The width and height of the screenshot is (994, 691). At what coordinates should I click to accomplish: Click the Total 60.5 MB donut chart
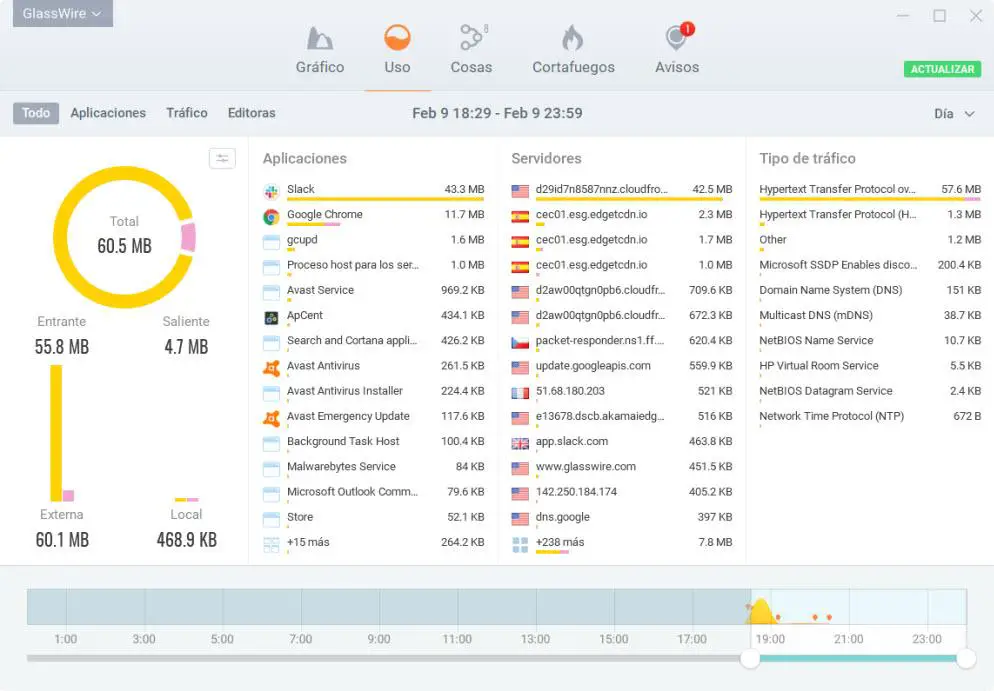124,237
